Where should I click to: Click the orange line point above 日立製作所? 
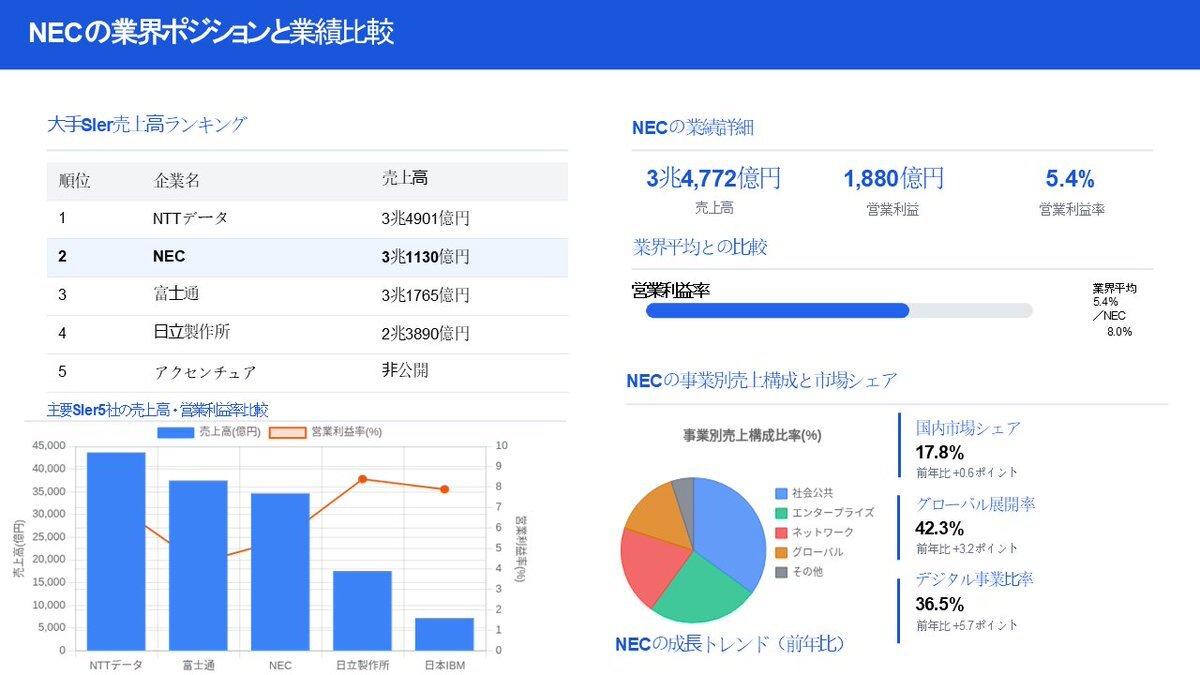coord(362,479)
